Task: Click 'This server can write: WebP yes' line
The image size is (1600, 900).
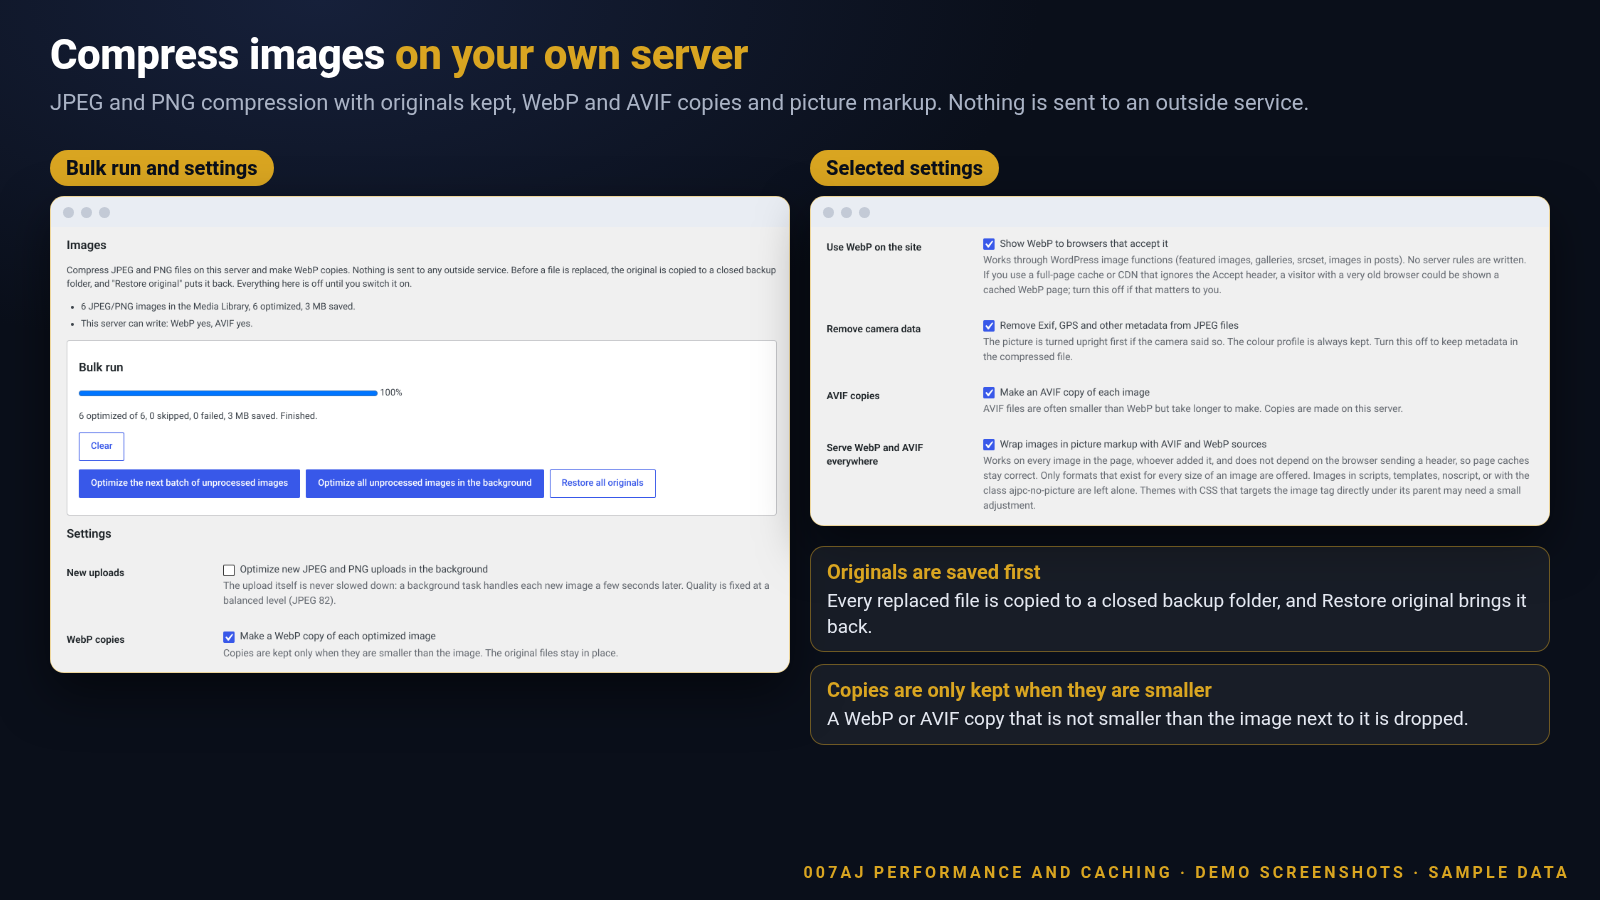Action: (166, 324)
